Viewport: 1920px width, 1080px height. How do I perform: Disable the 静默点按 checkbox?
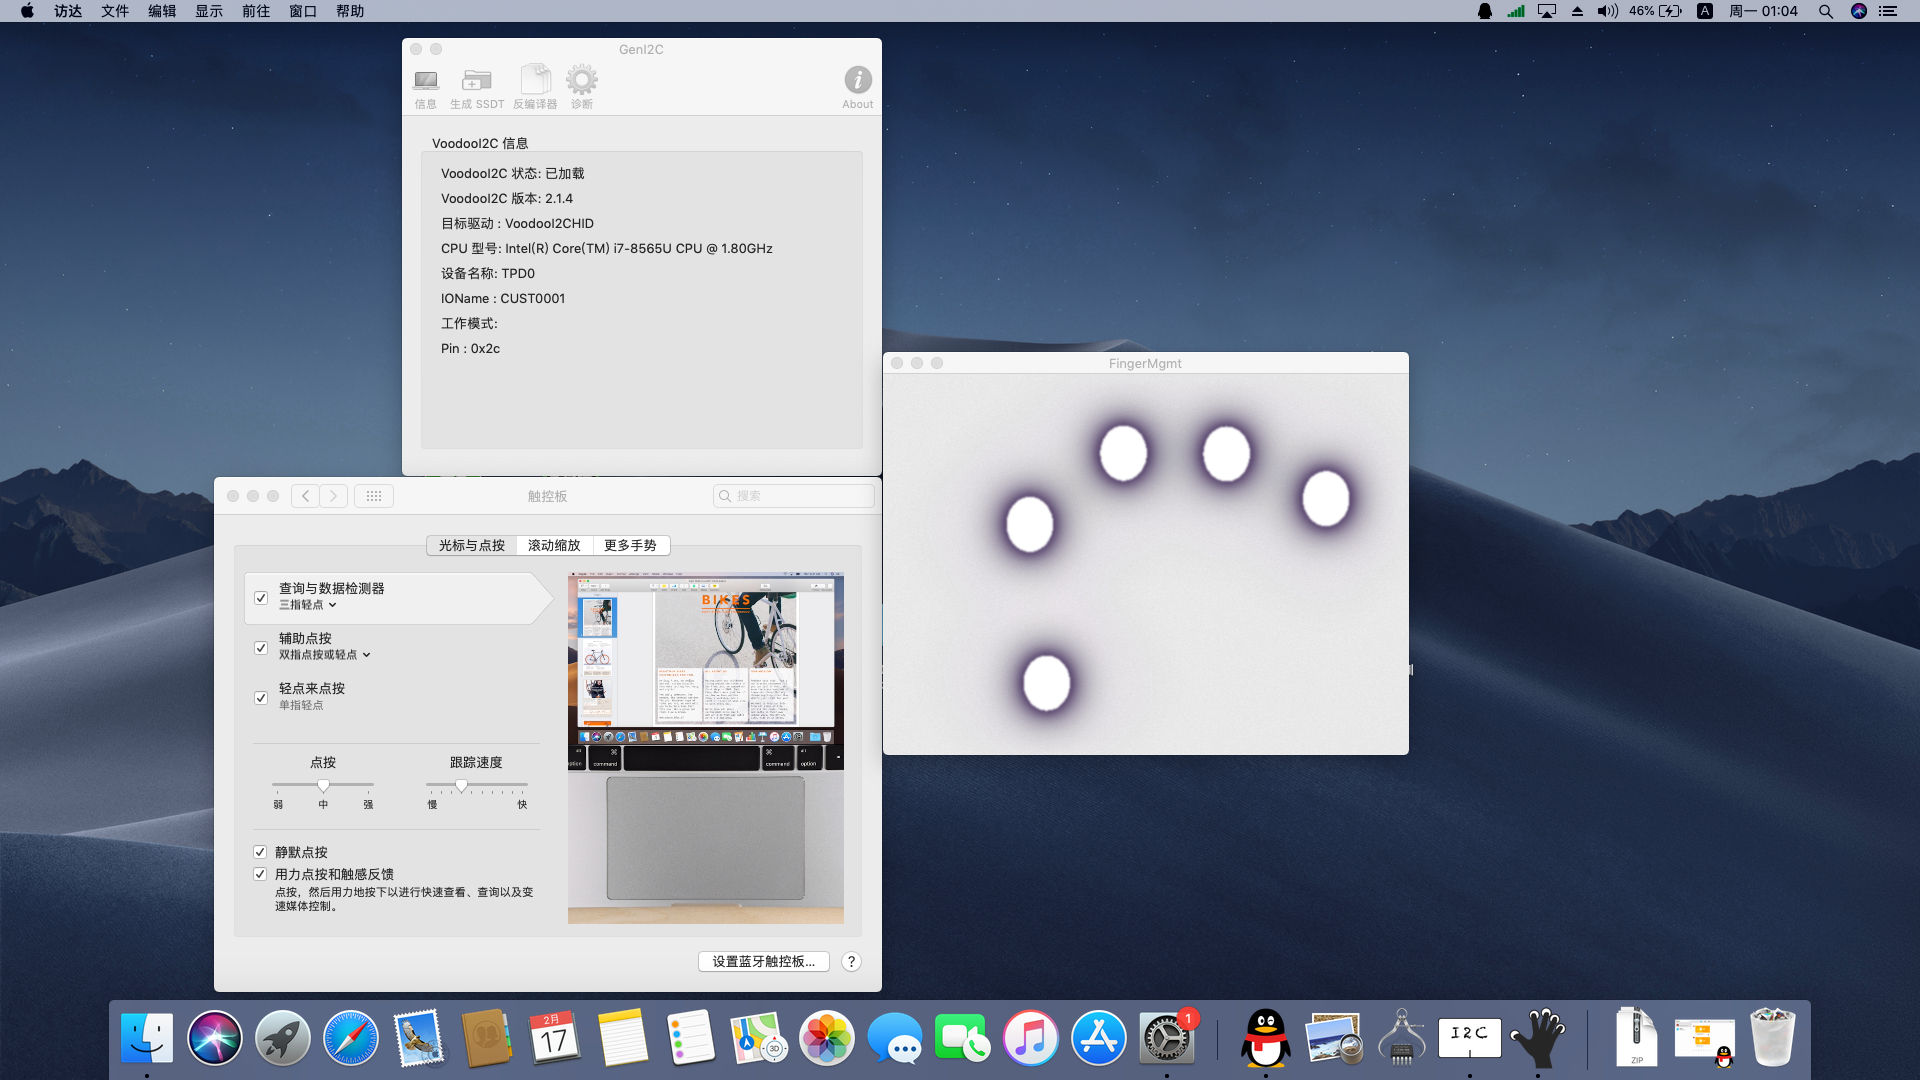pyautogui.click(x=260, y=852)
